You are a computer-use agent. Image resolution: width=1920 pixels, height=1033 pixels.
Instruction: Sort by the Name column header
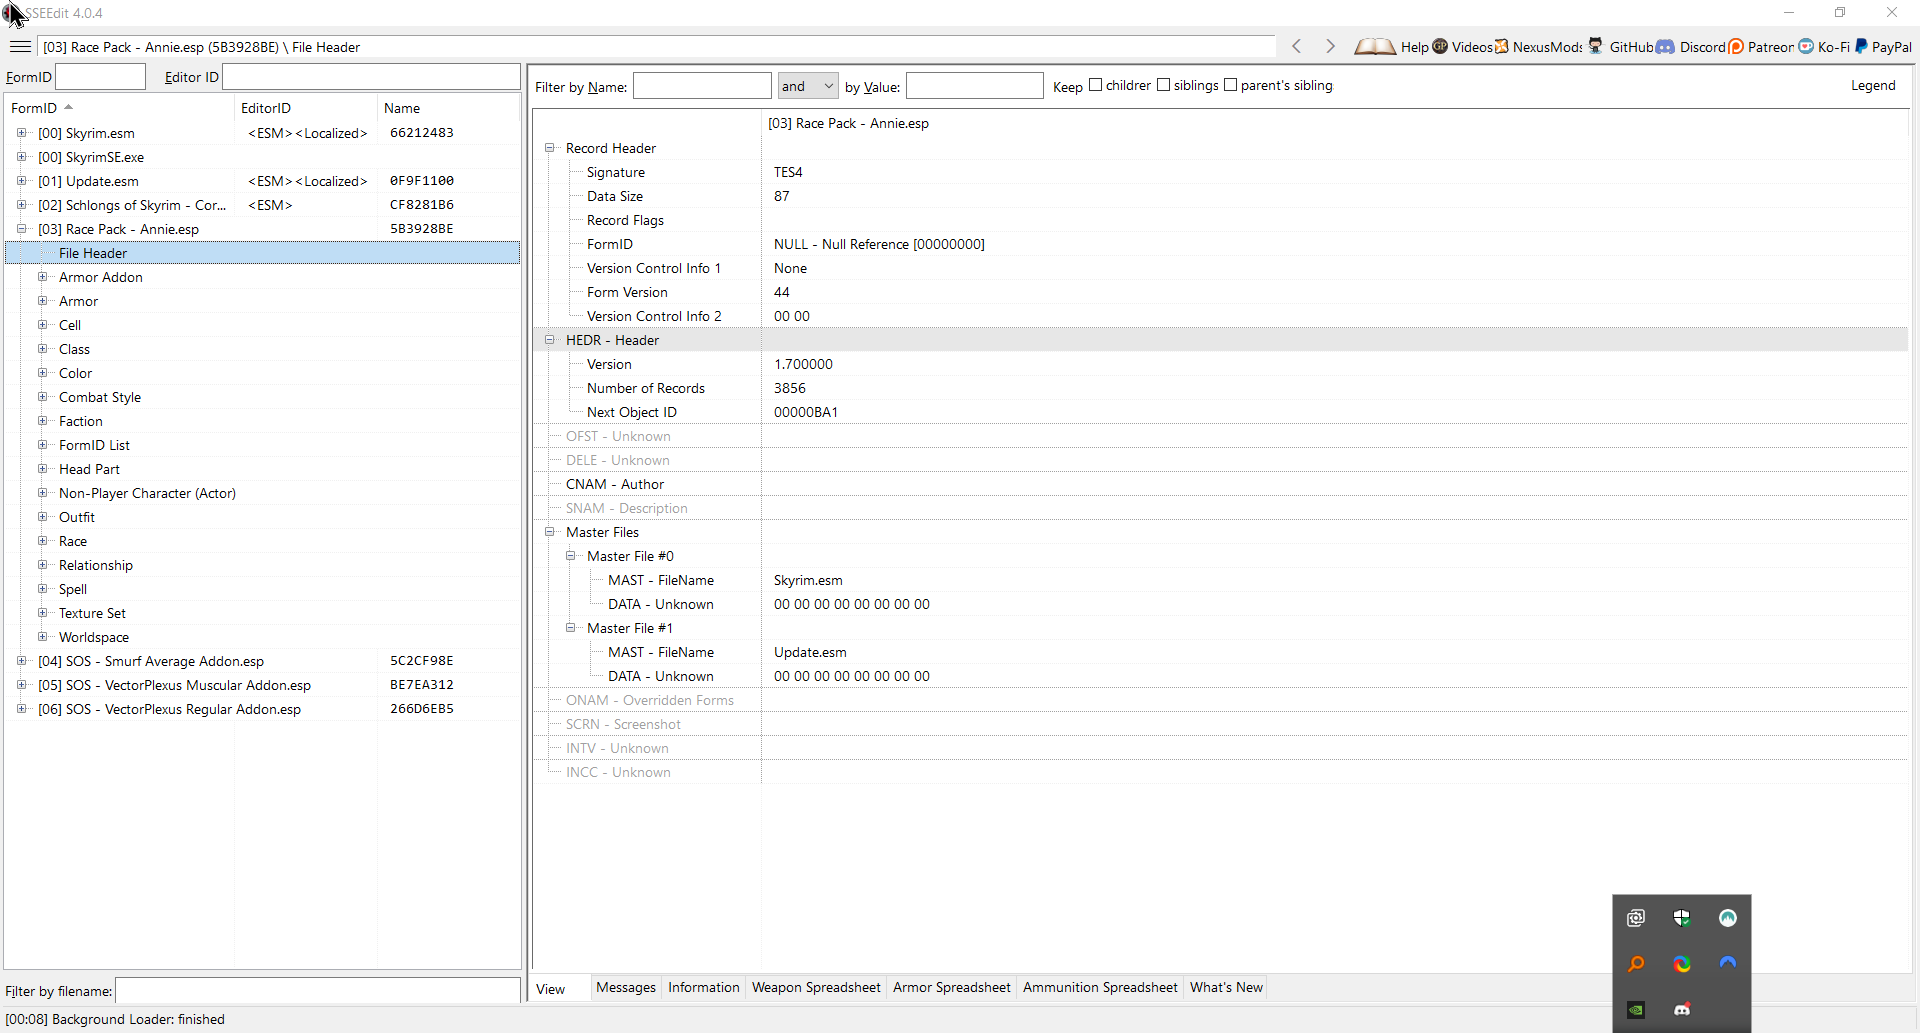(449, 108)
